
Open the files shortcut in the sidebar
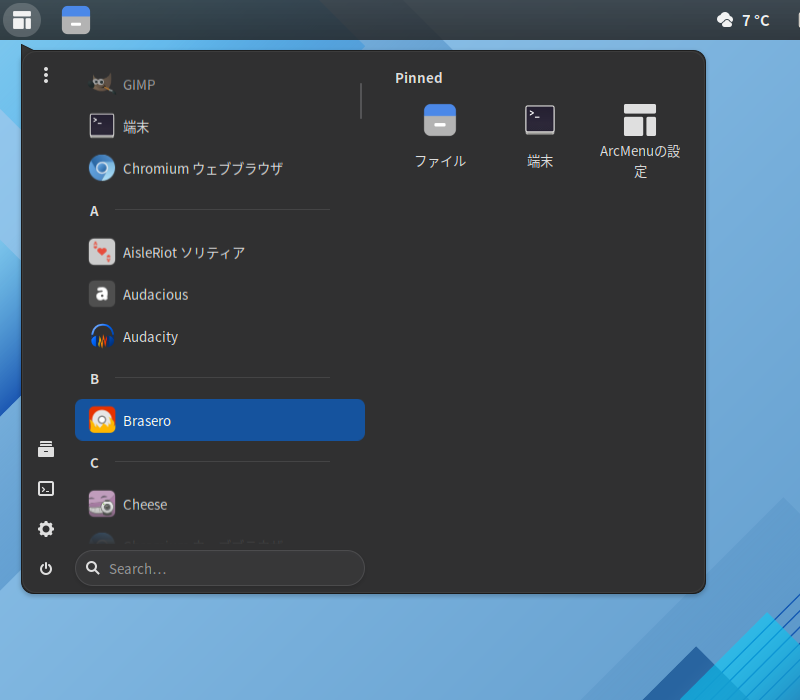point(46,449)
